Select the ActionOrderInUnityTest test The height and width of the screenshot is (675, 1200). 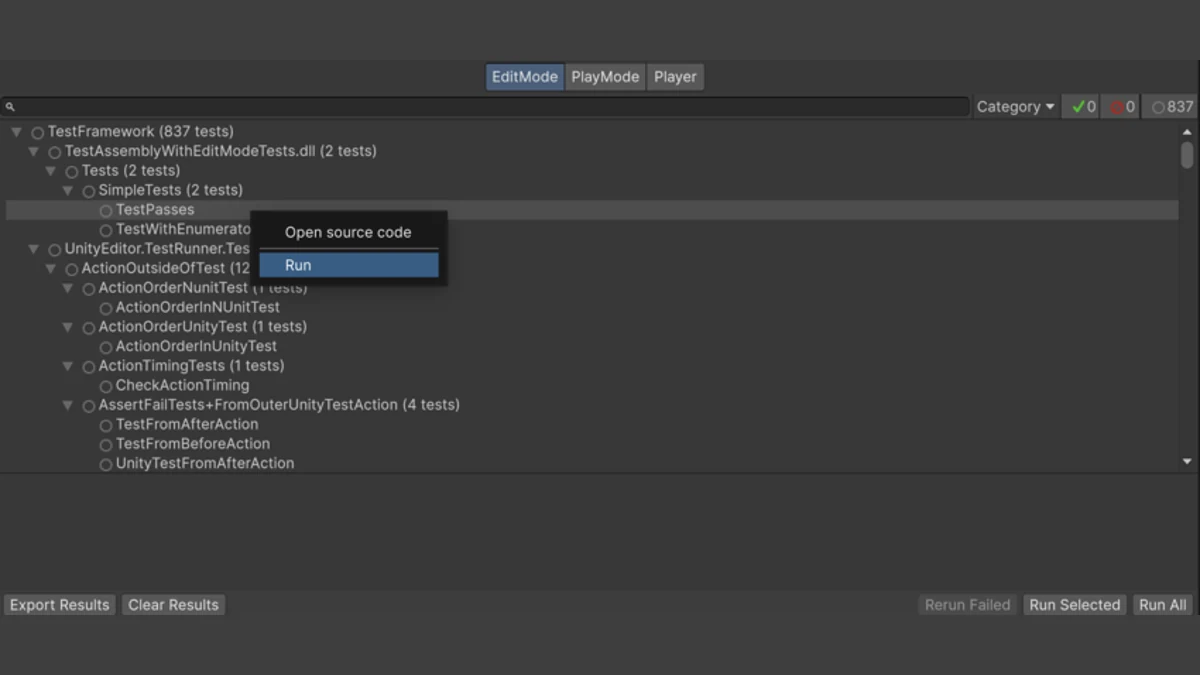pos(196,346)
